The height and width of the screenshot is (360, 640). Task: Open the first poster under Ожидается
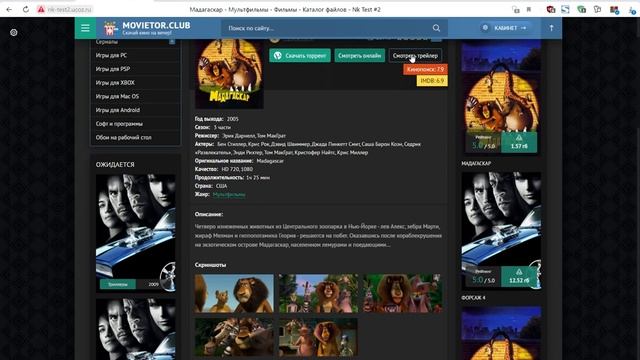136,233
